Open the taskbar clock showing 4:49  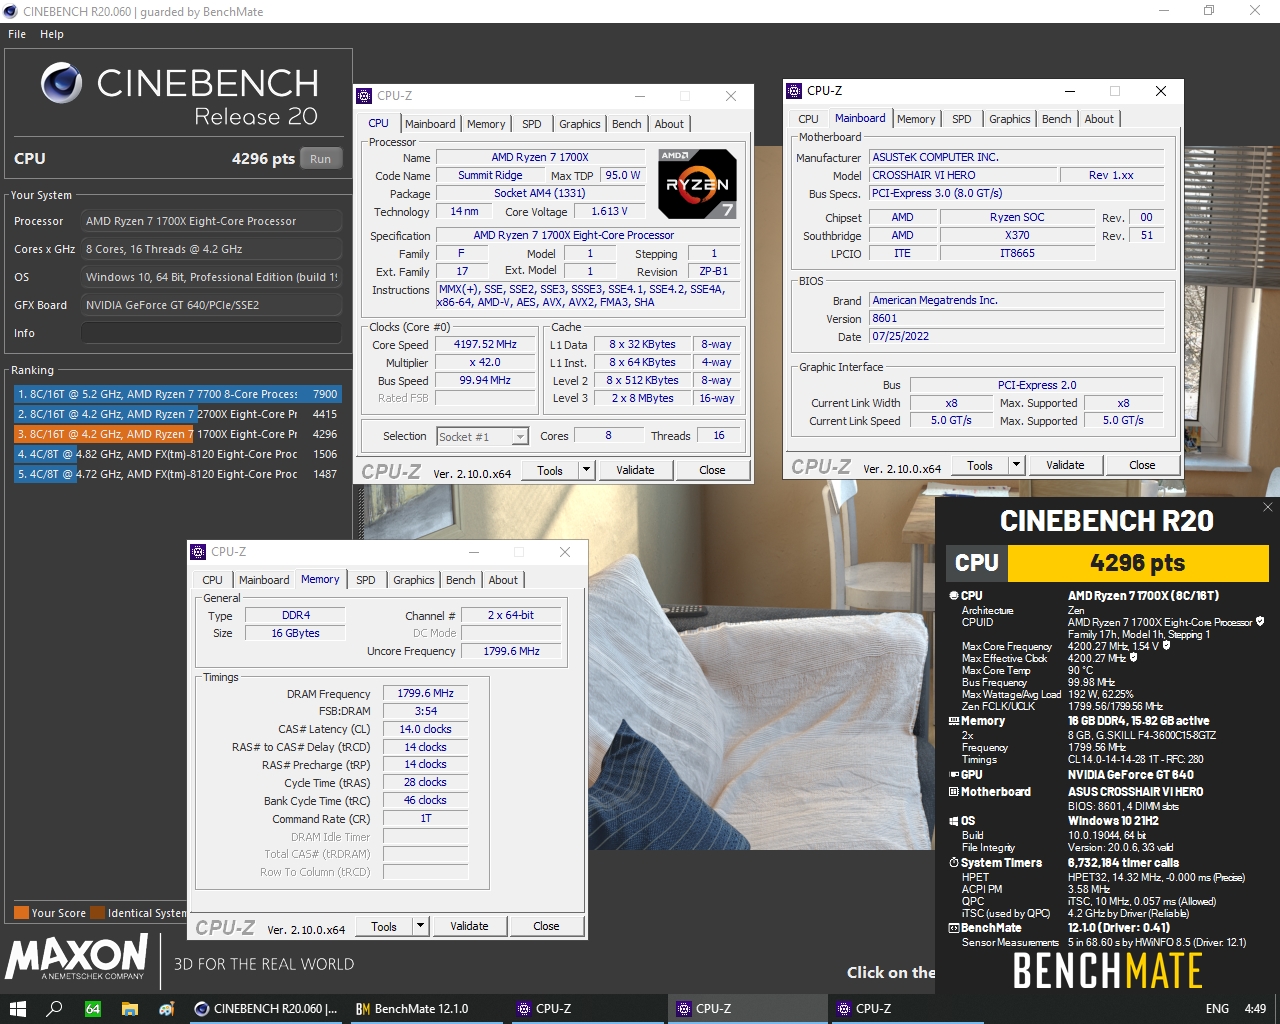pos(1255,1009)
